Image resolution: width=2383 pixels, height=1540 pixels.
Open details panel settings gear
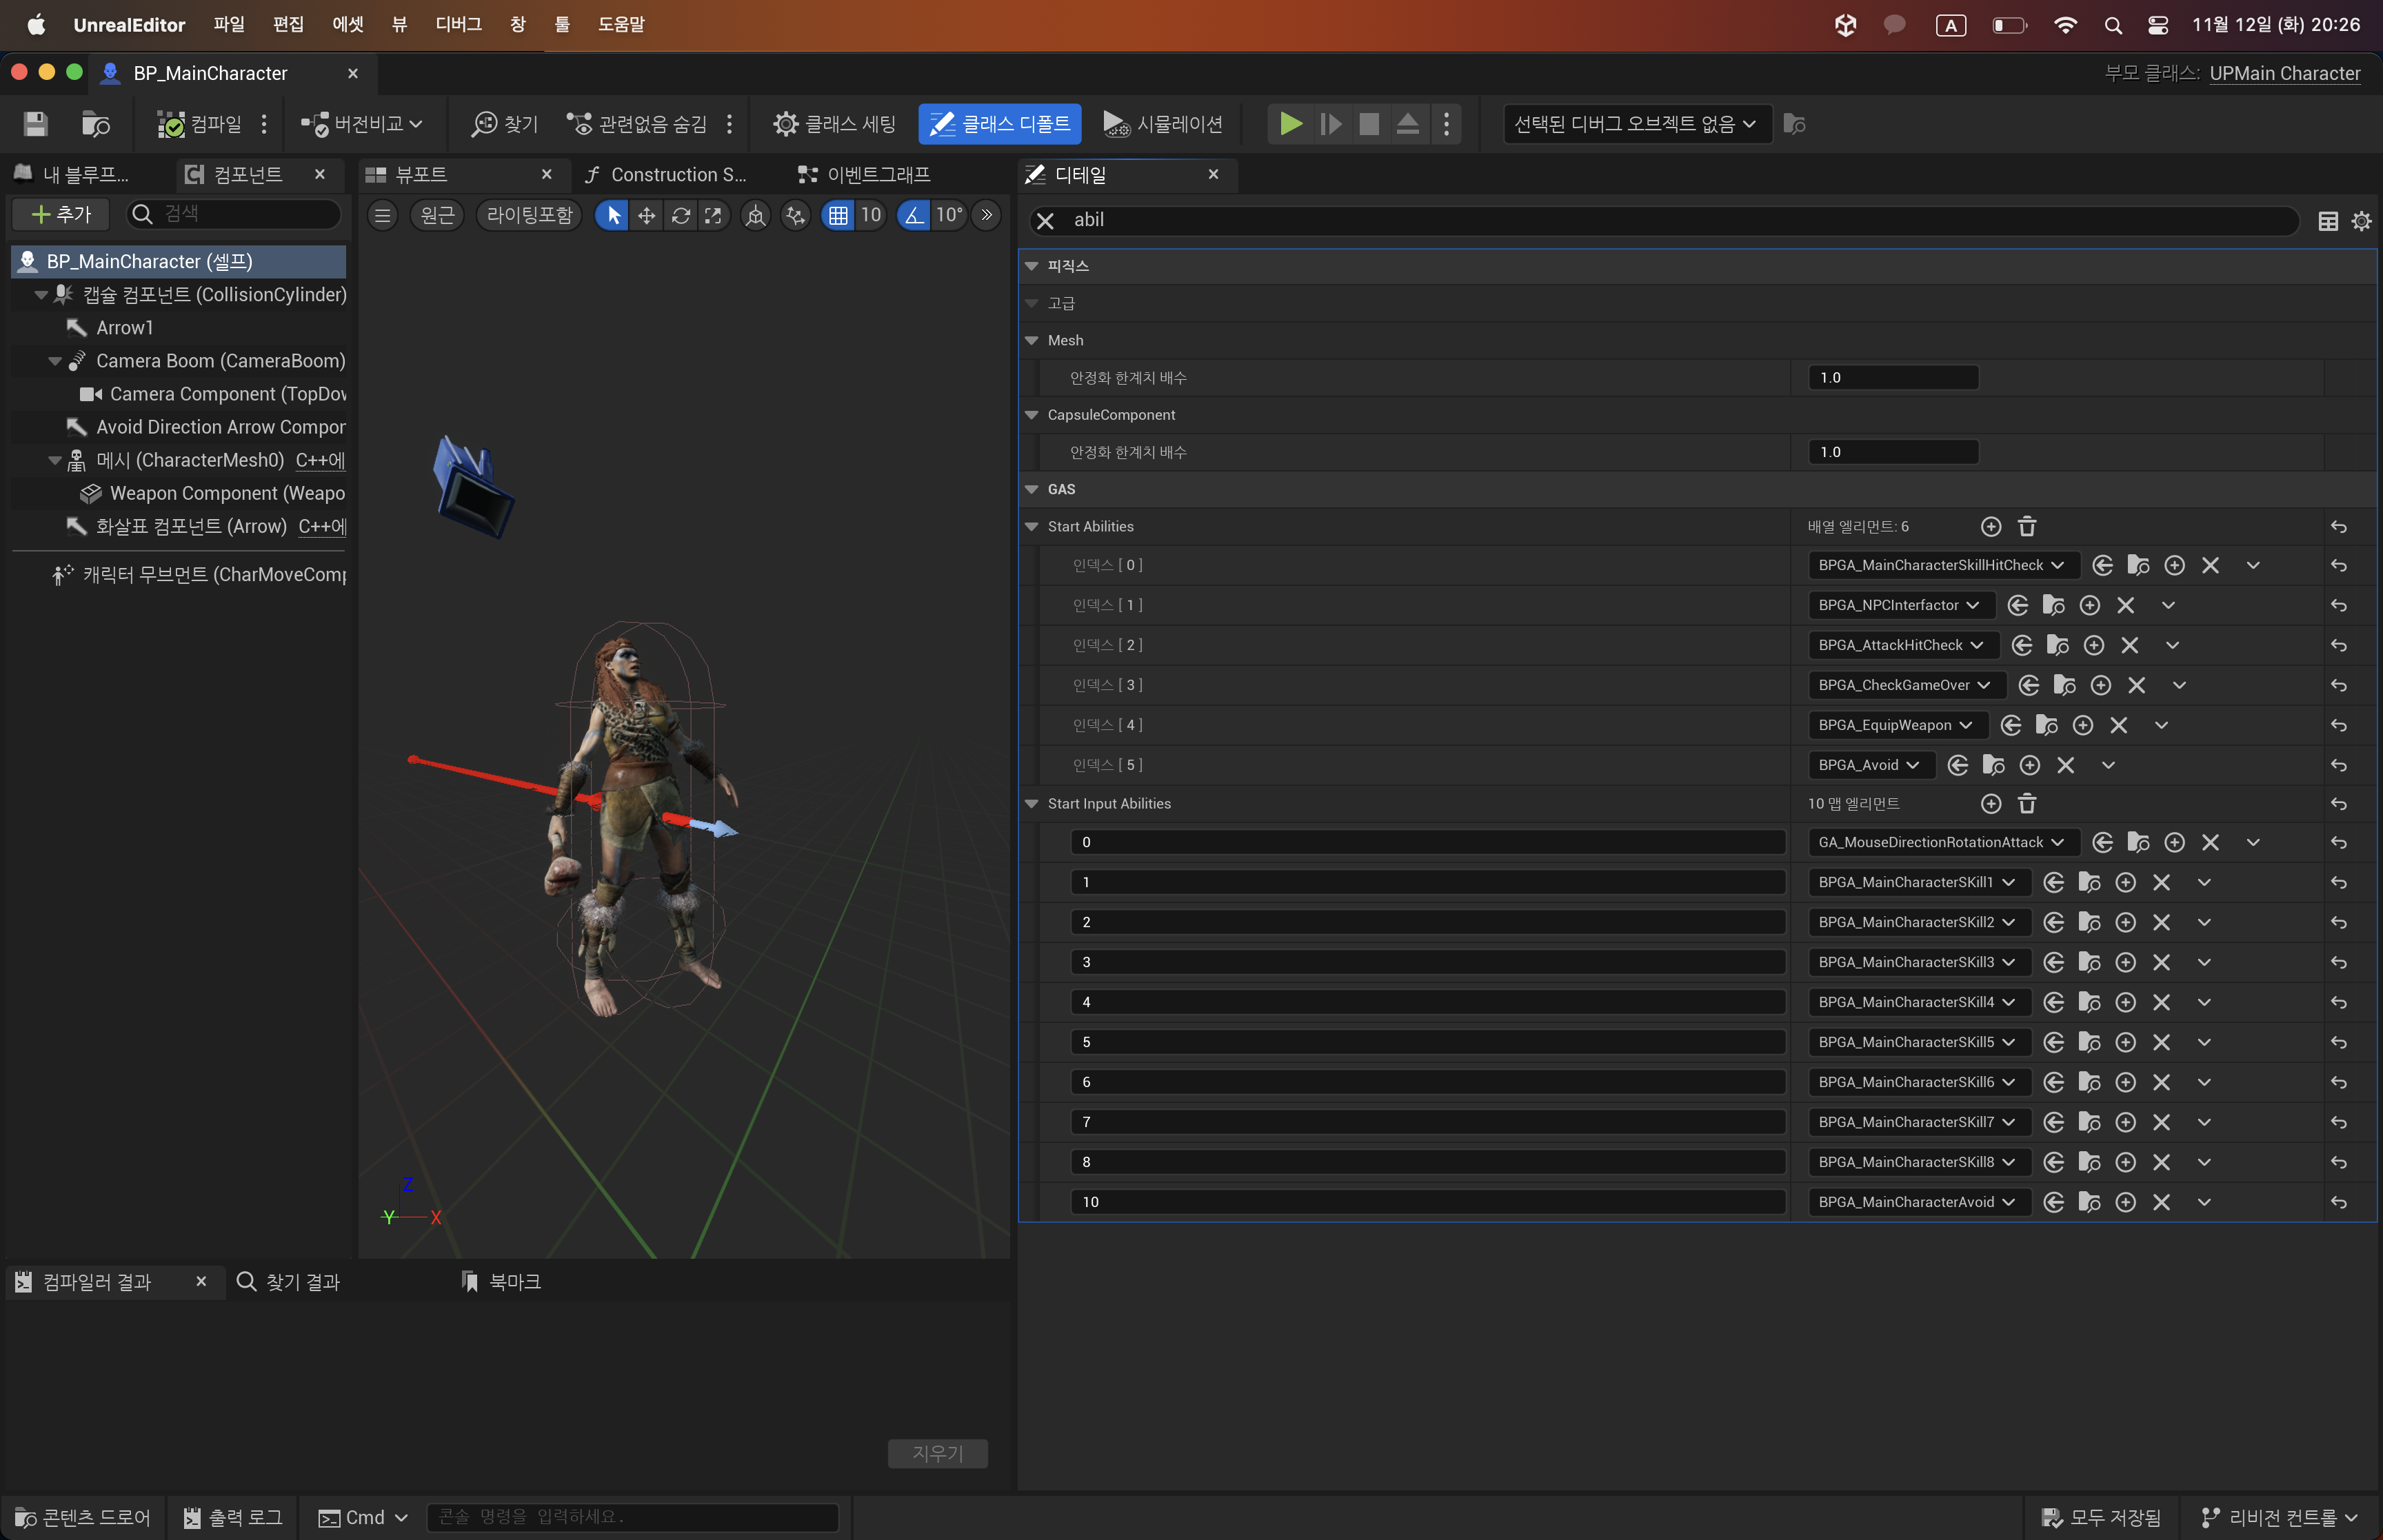(x=2360, y=221)
